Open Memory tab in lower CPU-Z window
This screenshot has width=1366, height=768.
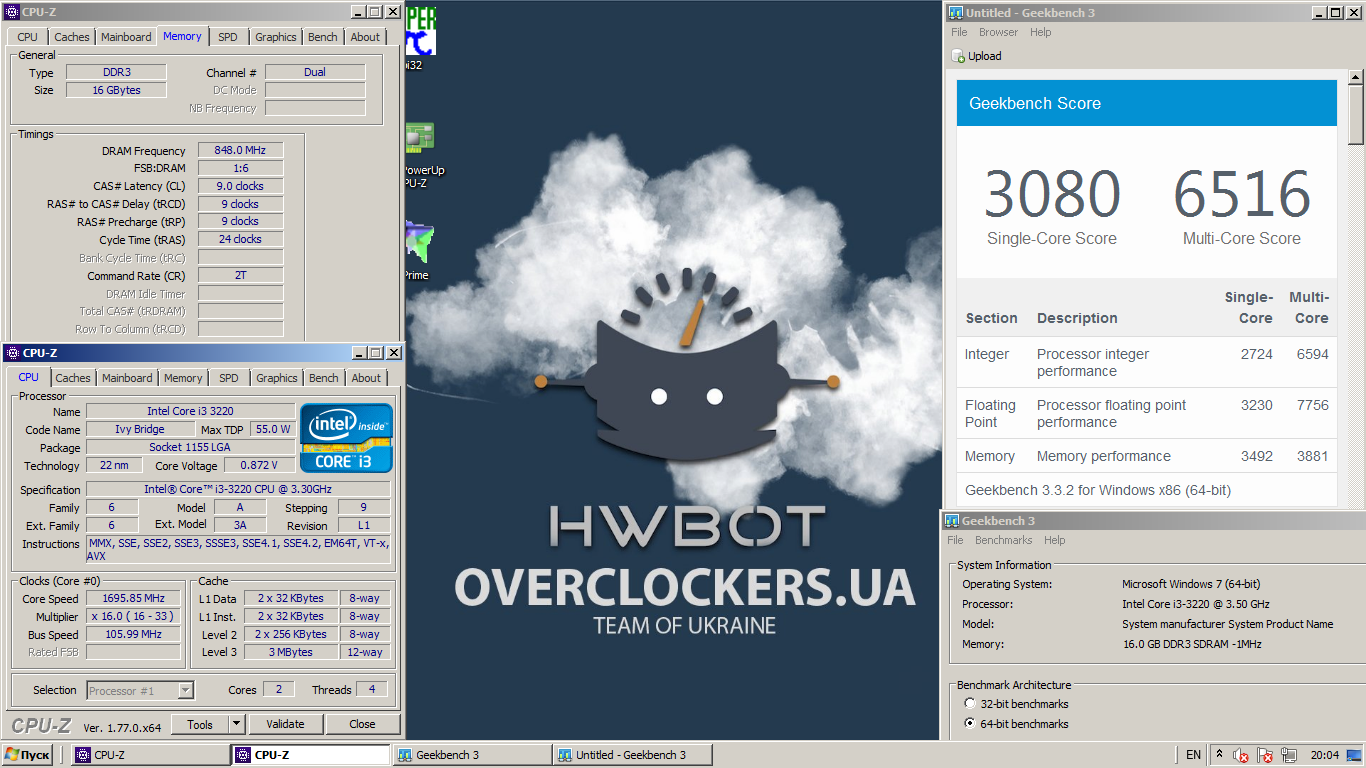pos(183,378)
